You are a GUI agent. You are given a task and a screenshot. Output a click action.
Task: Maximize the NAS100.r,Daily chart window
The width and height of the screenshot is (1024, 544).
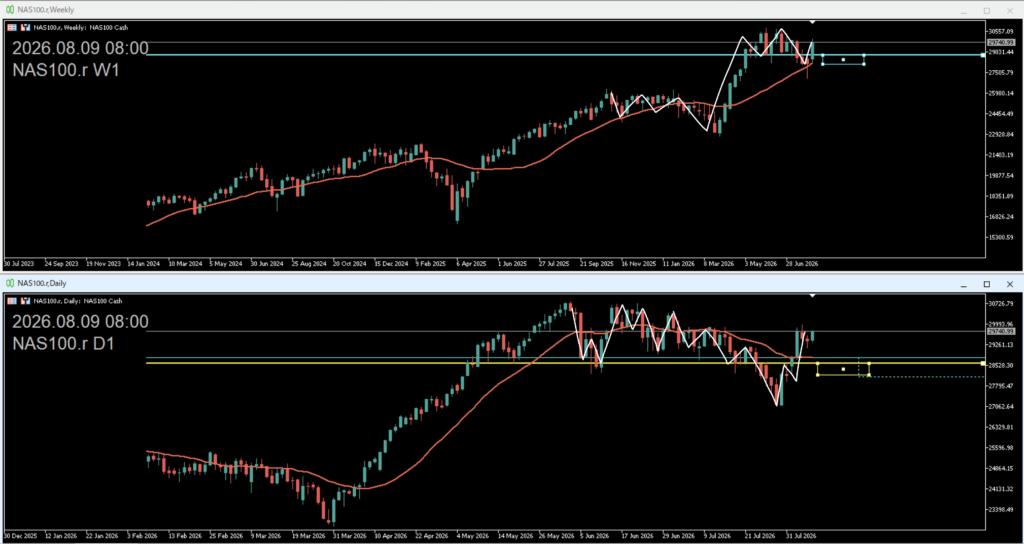pos(987,284)
